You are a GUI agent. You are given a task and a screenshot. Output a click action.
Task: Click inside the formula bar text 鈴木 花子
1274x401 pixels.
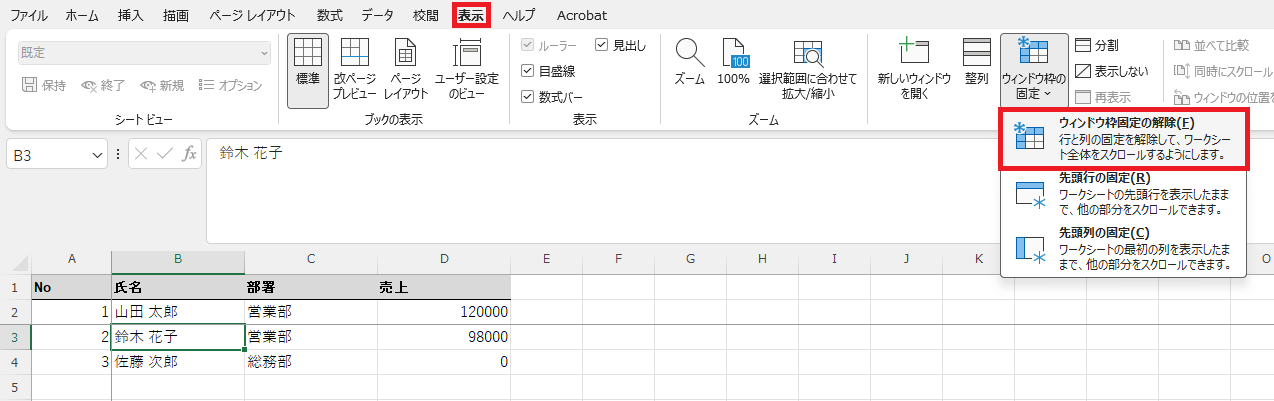pyautogui.click(x=251, y=153)
